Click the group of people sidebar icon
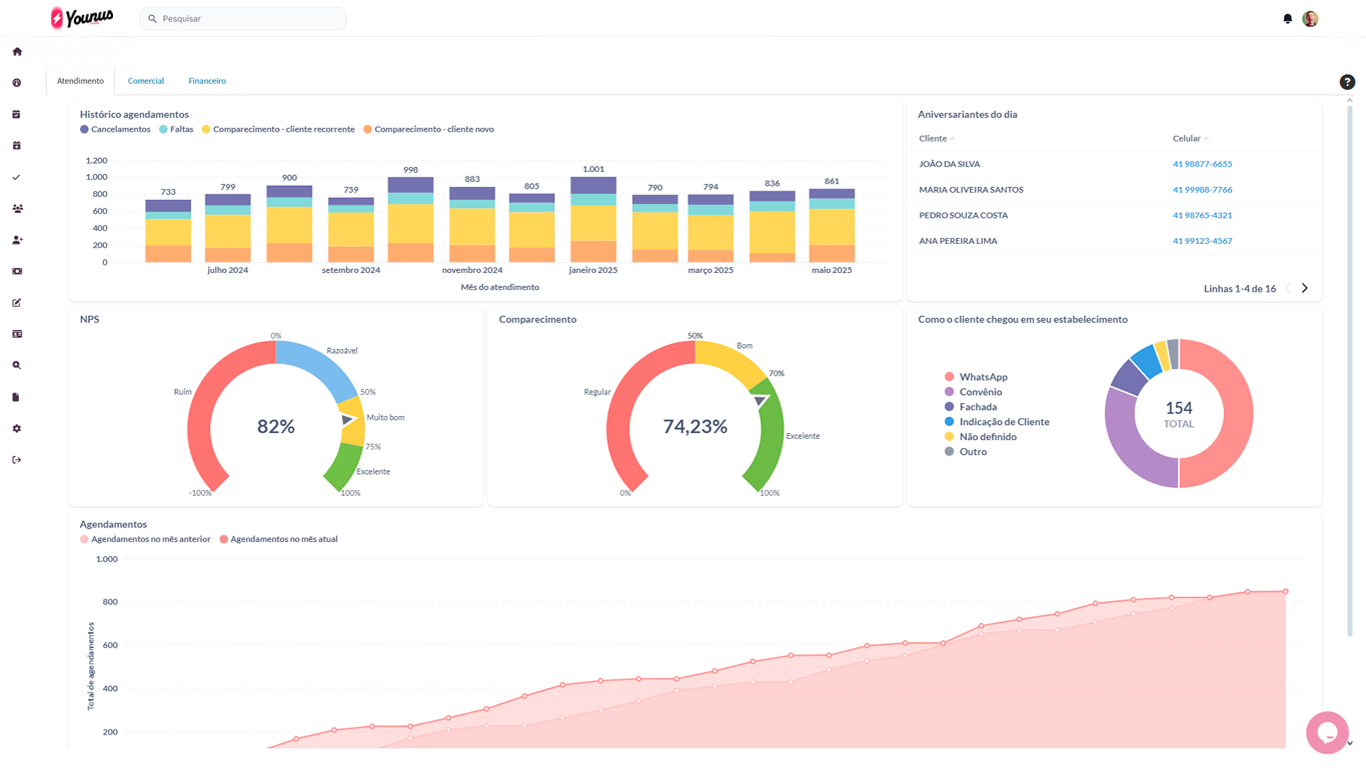 pyautogui.click(x=17, y=209)
